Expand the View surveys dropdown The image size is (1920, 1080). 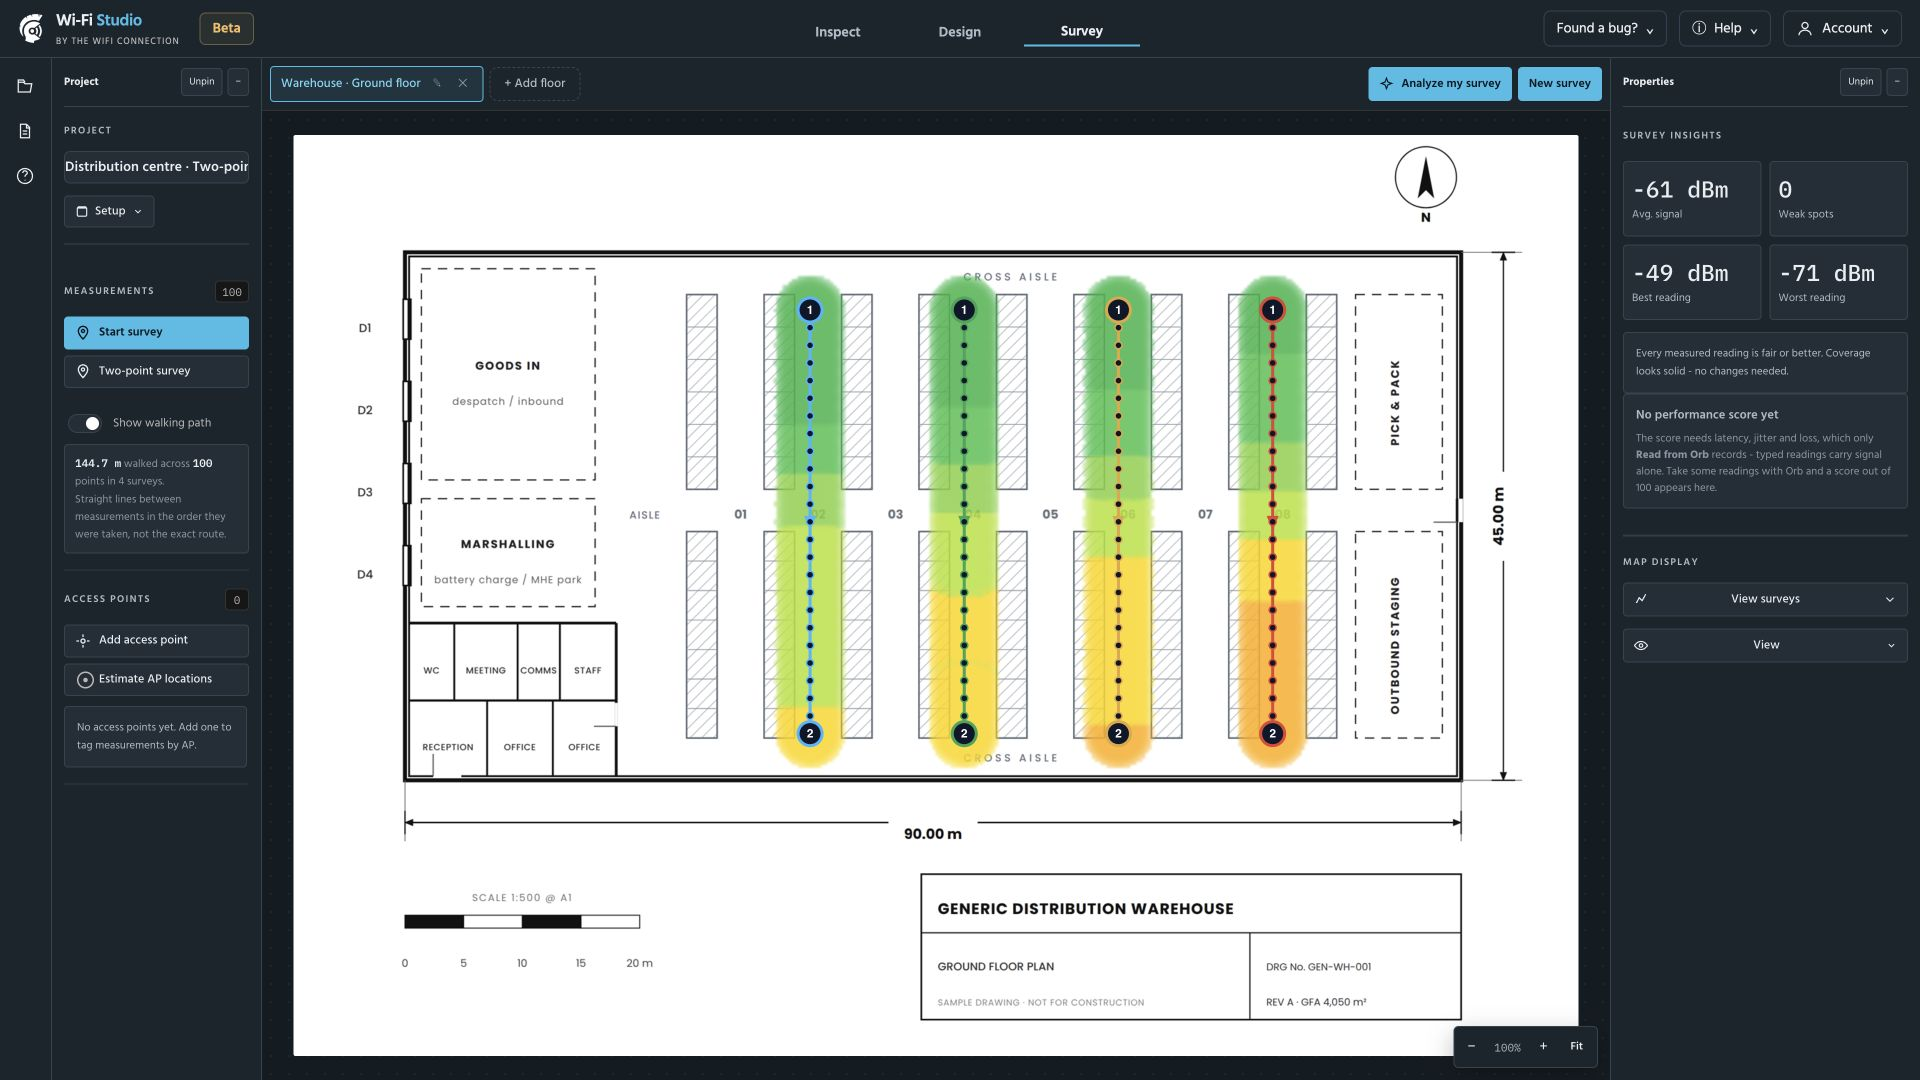[1765, 599]
